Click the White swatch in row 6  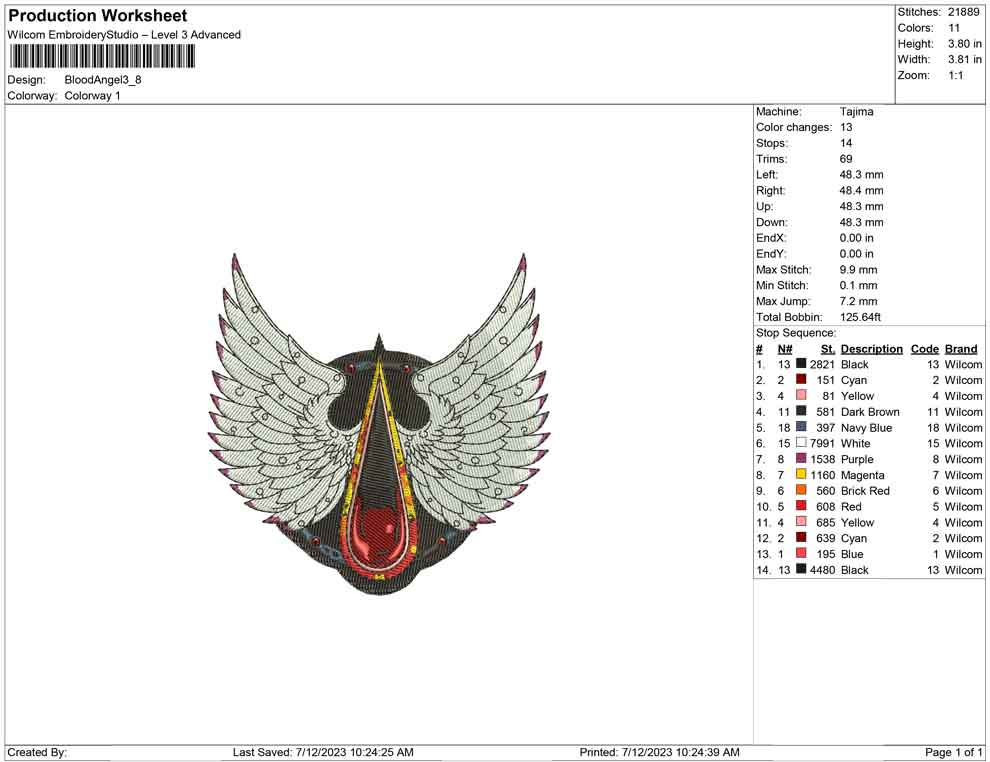(801, 443)
